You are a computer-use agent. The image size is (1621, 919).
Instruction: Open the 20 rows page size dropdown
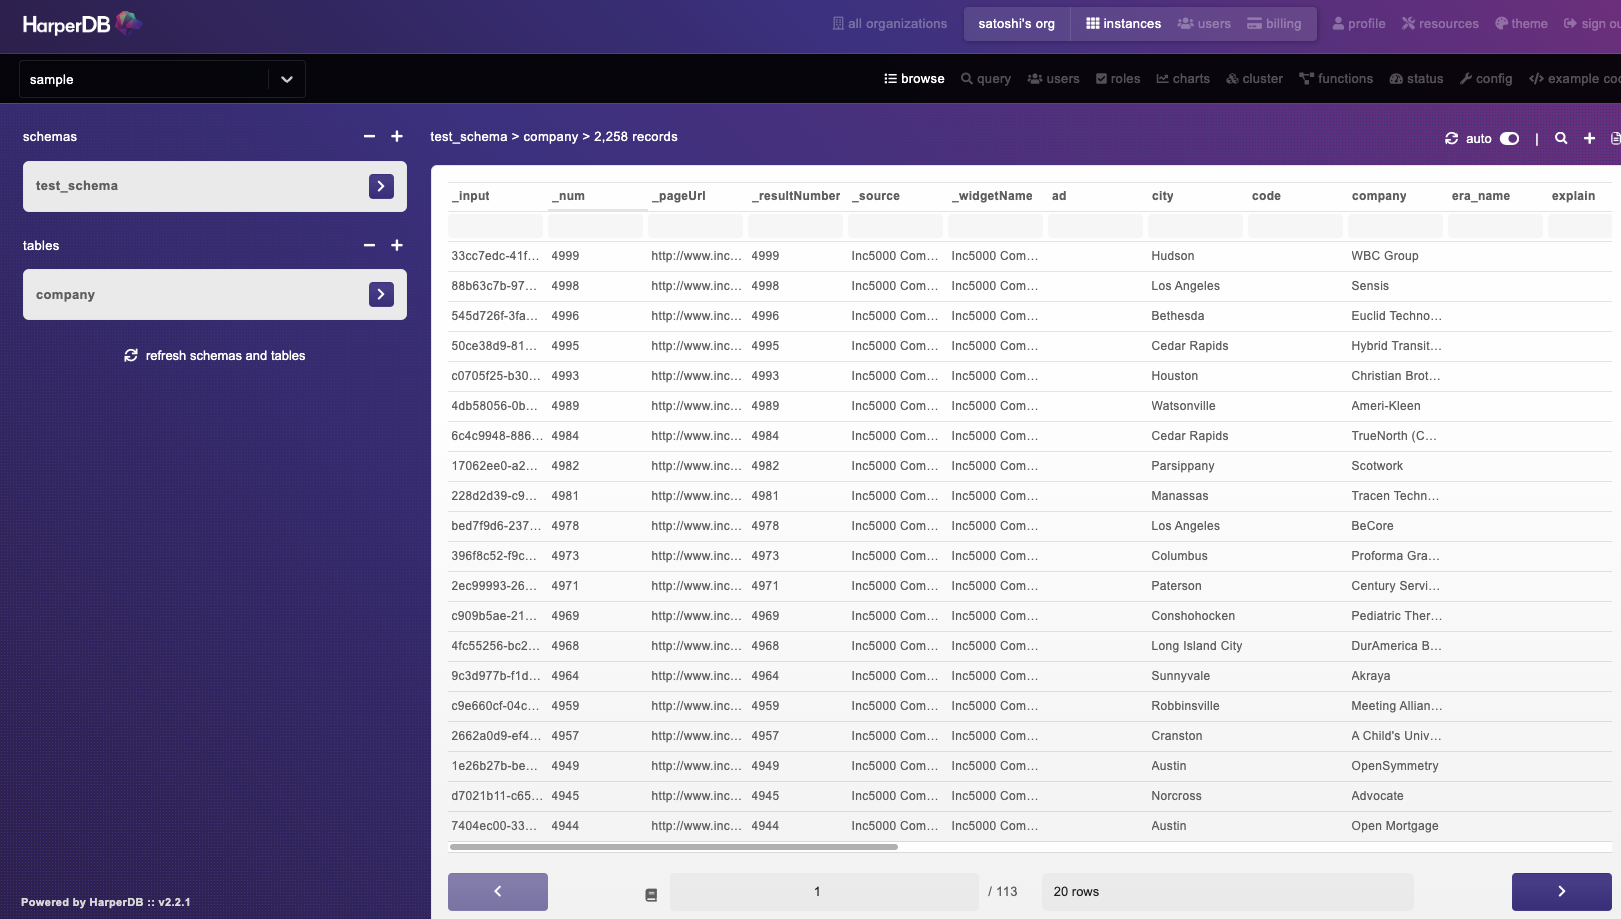pyautogui.click(x=1228, y=892)
